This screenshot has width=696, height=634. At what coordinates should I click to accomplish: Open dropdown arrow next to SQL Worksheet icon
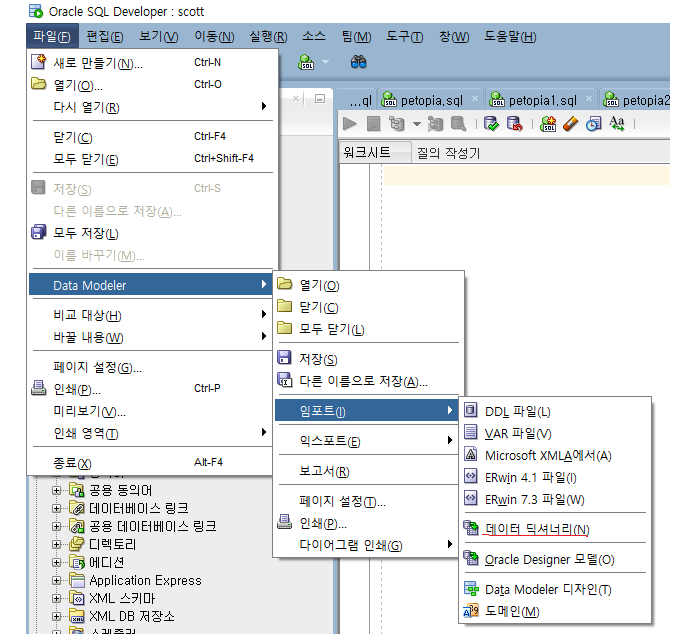[x=326, y=62]
